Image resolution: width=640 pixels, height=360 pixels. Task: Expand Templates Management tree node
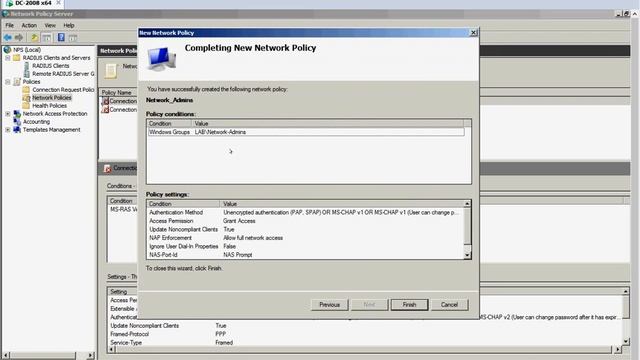click(8, 130)
